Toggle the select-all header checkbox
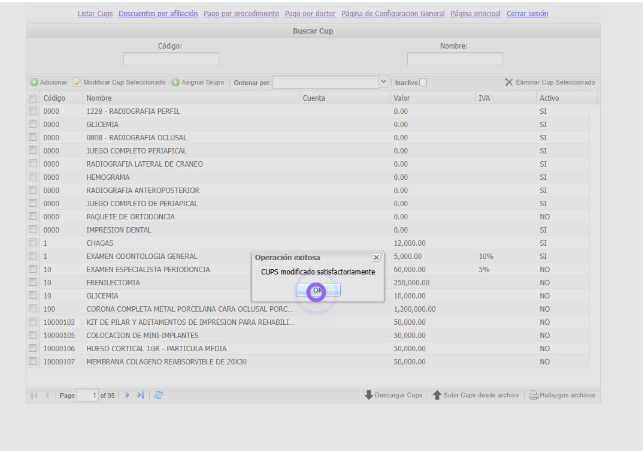643x451 pixels. [33, 98]
